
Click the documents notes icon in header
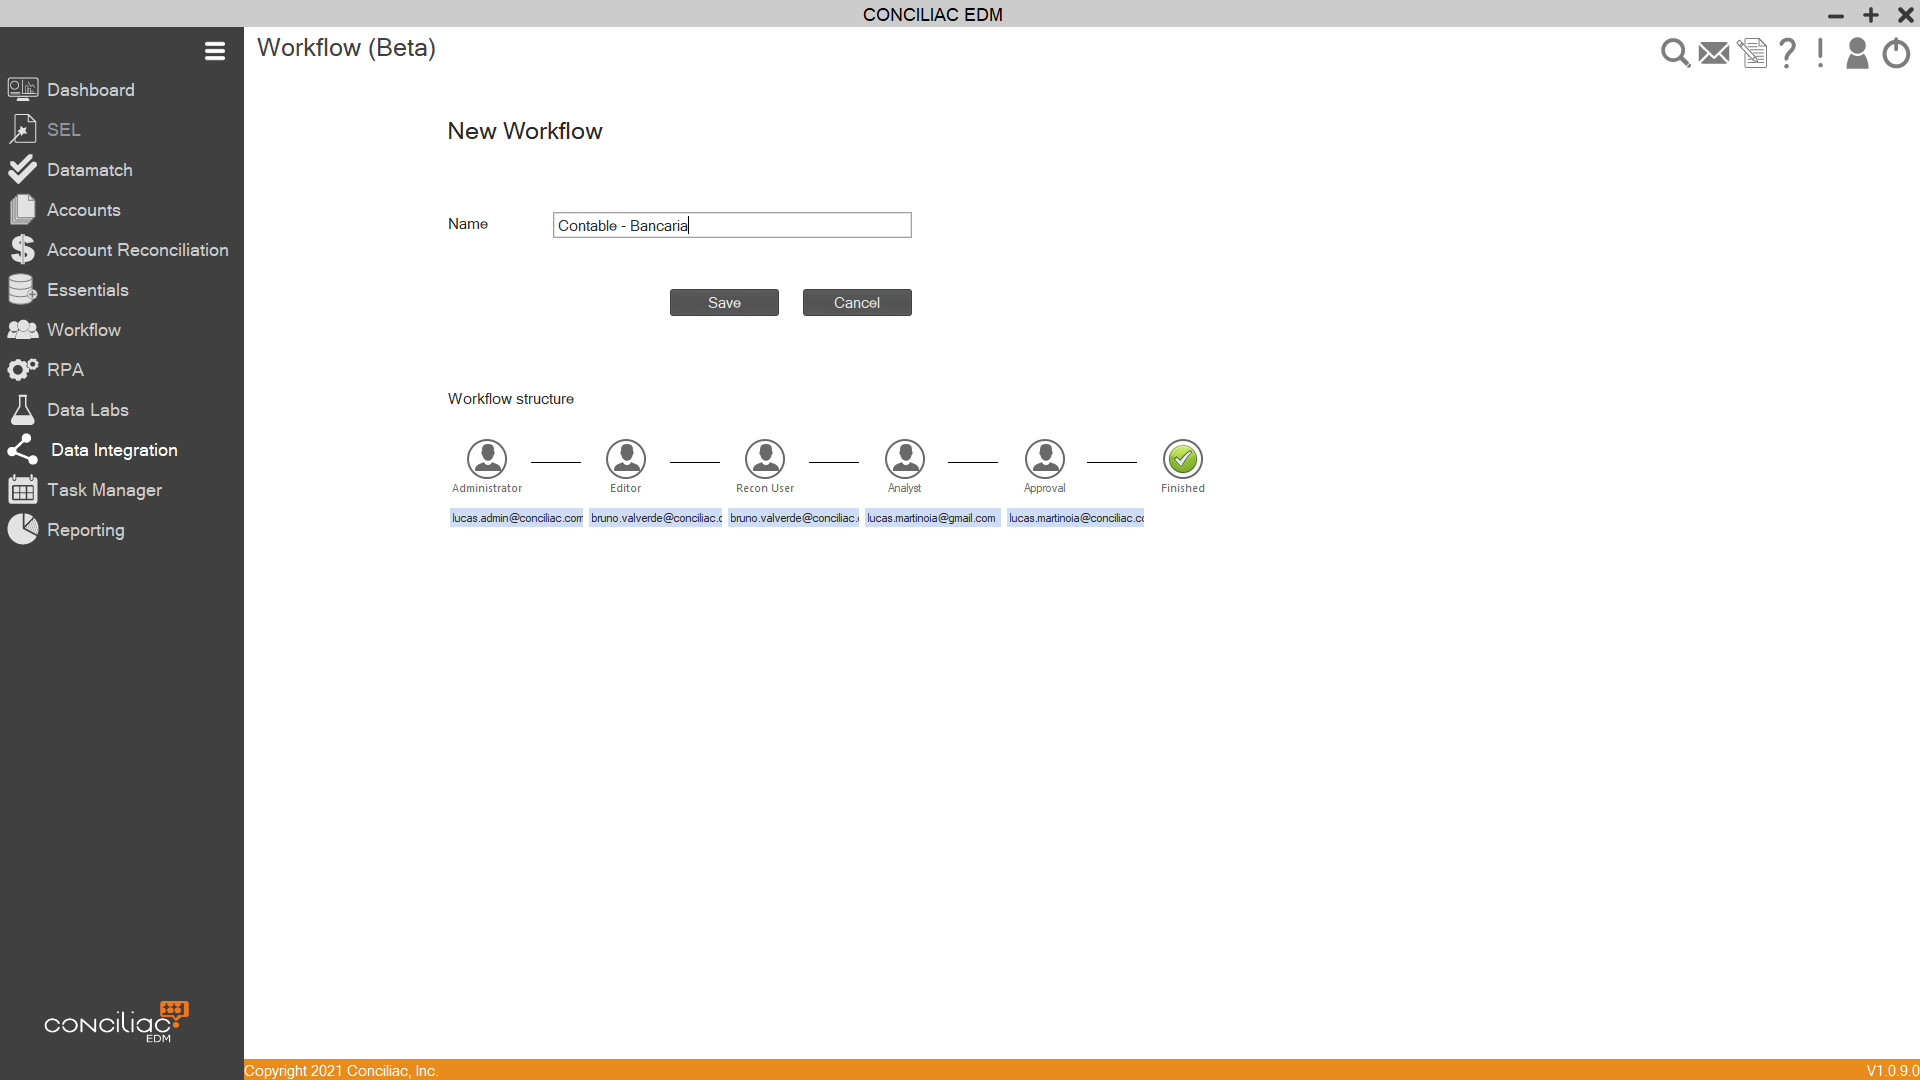[x=1752, y=53]
